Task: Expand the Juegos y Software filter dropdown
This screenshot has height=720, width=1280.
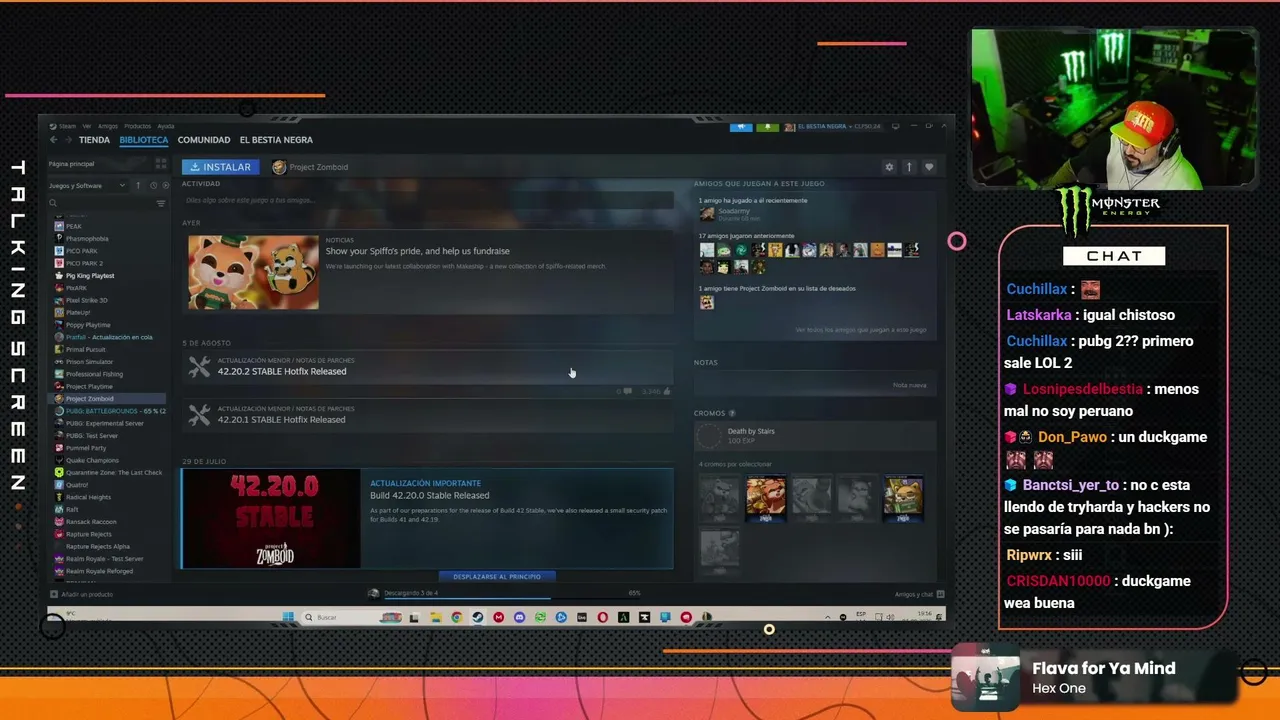Action: pos(88,185)
